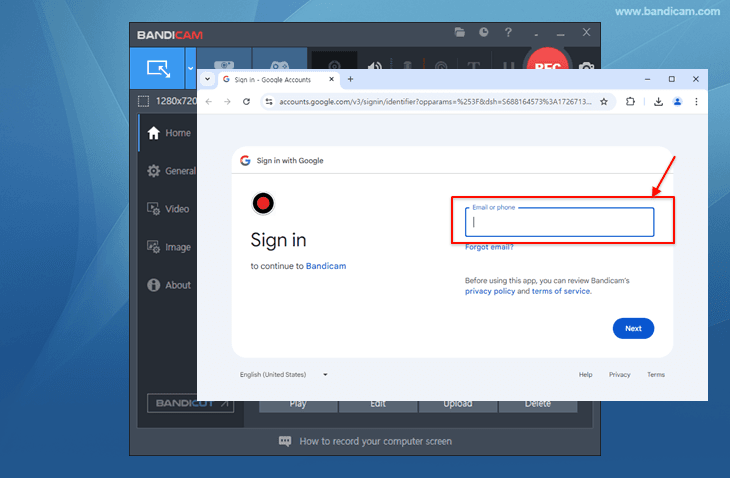This screenshot has height=478, width=730.
Task: Open the terms of service link
Action: [561, 291]
